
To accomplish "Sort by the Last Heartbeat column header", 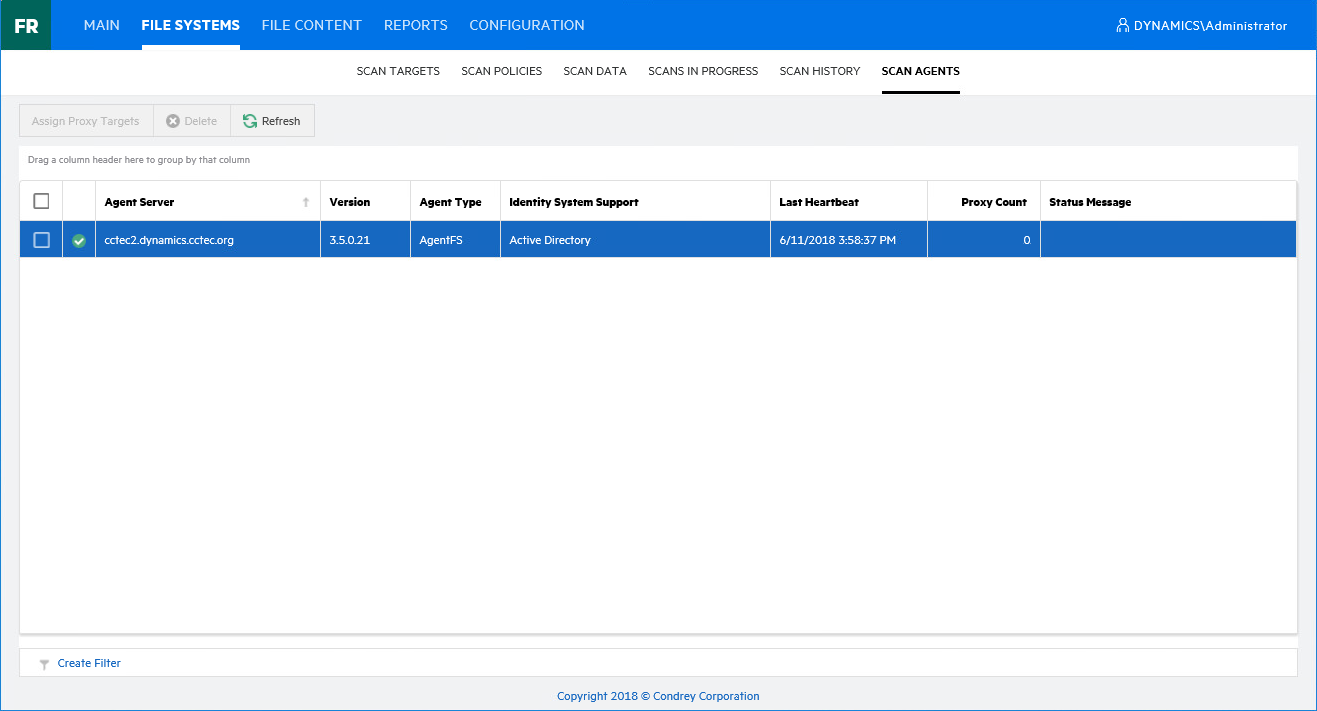I will (818, 202).
